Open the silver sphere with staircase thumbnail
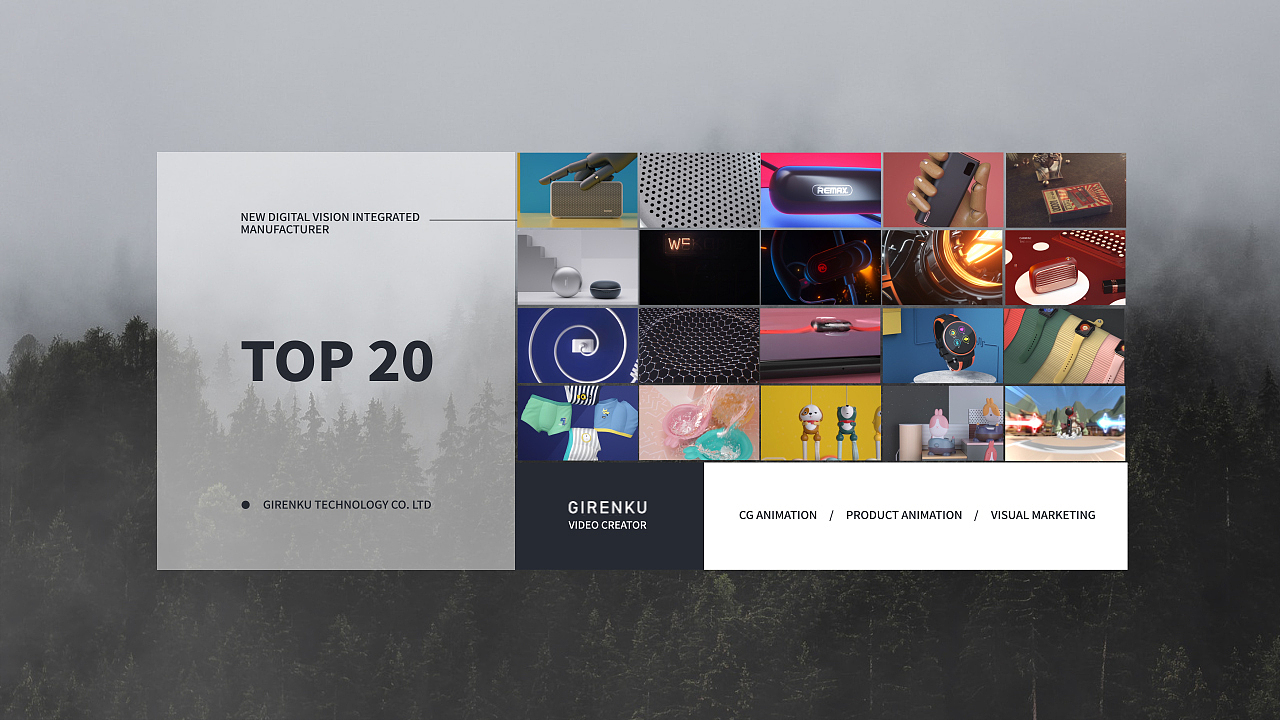 tap(577, 267)
